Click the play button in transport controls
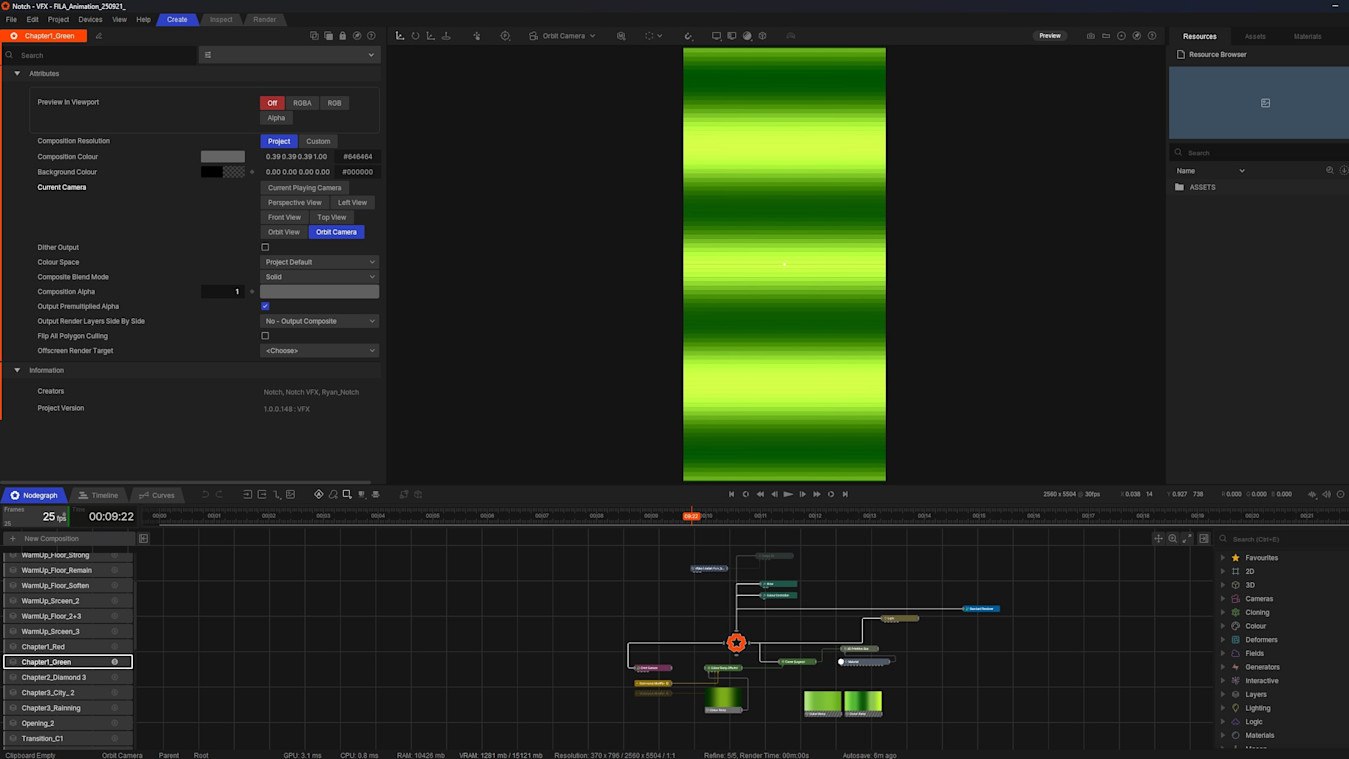Image resolution: width=1349 pixels, height=759 pixels. (788, 494)
